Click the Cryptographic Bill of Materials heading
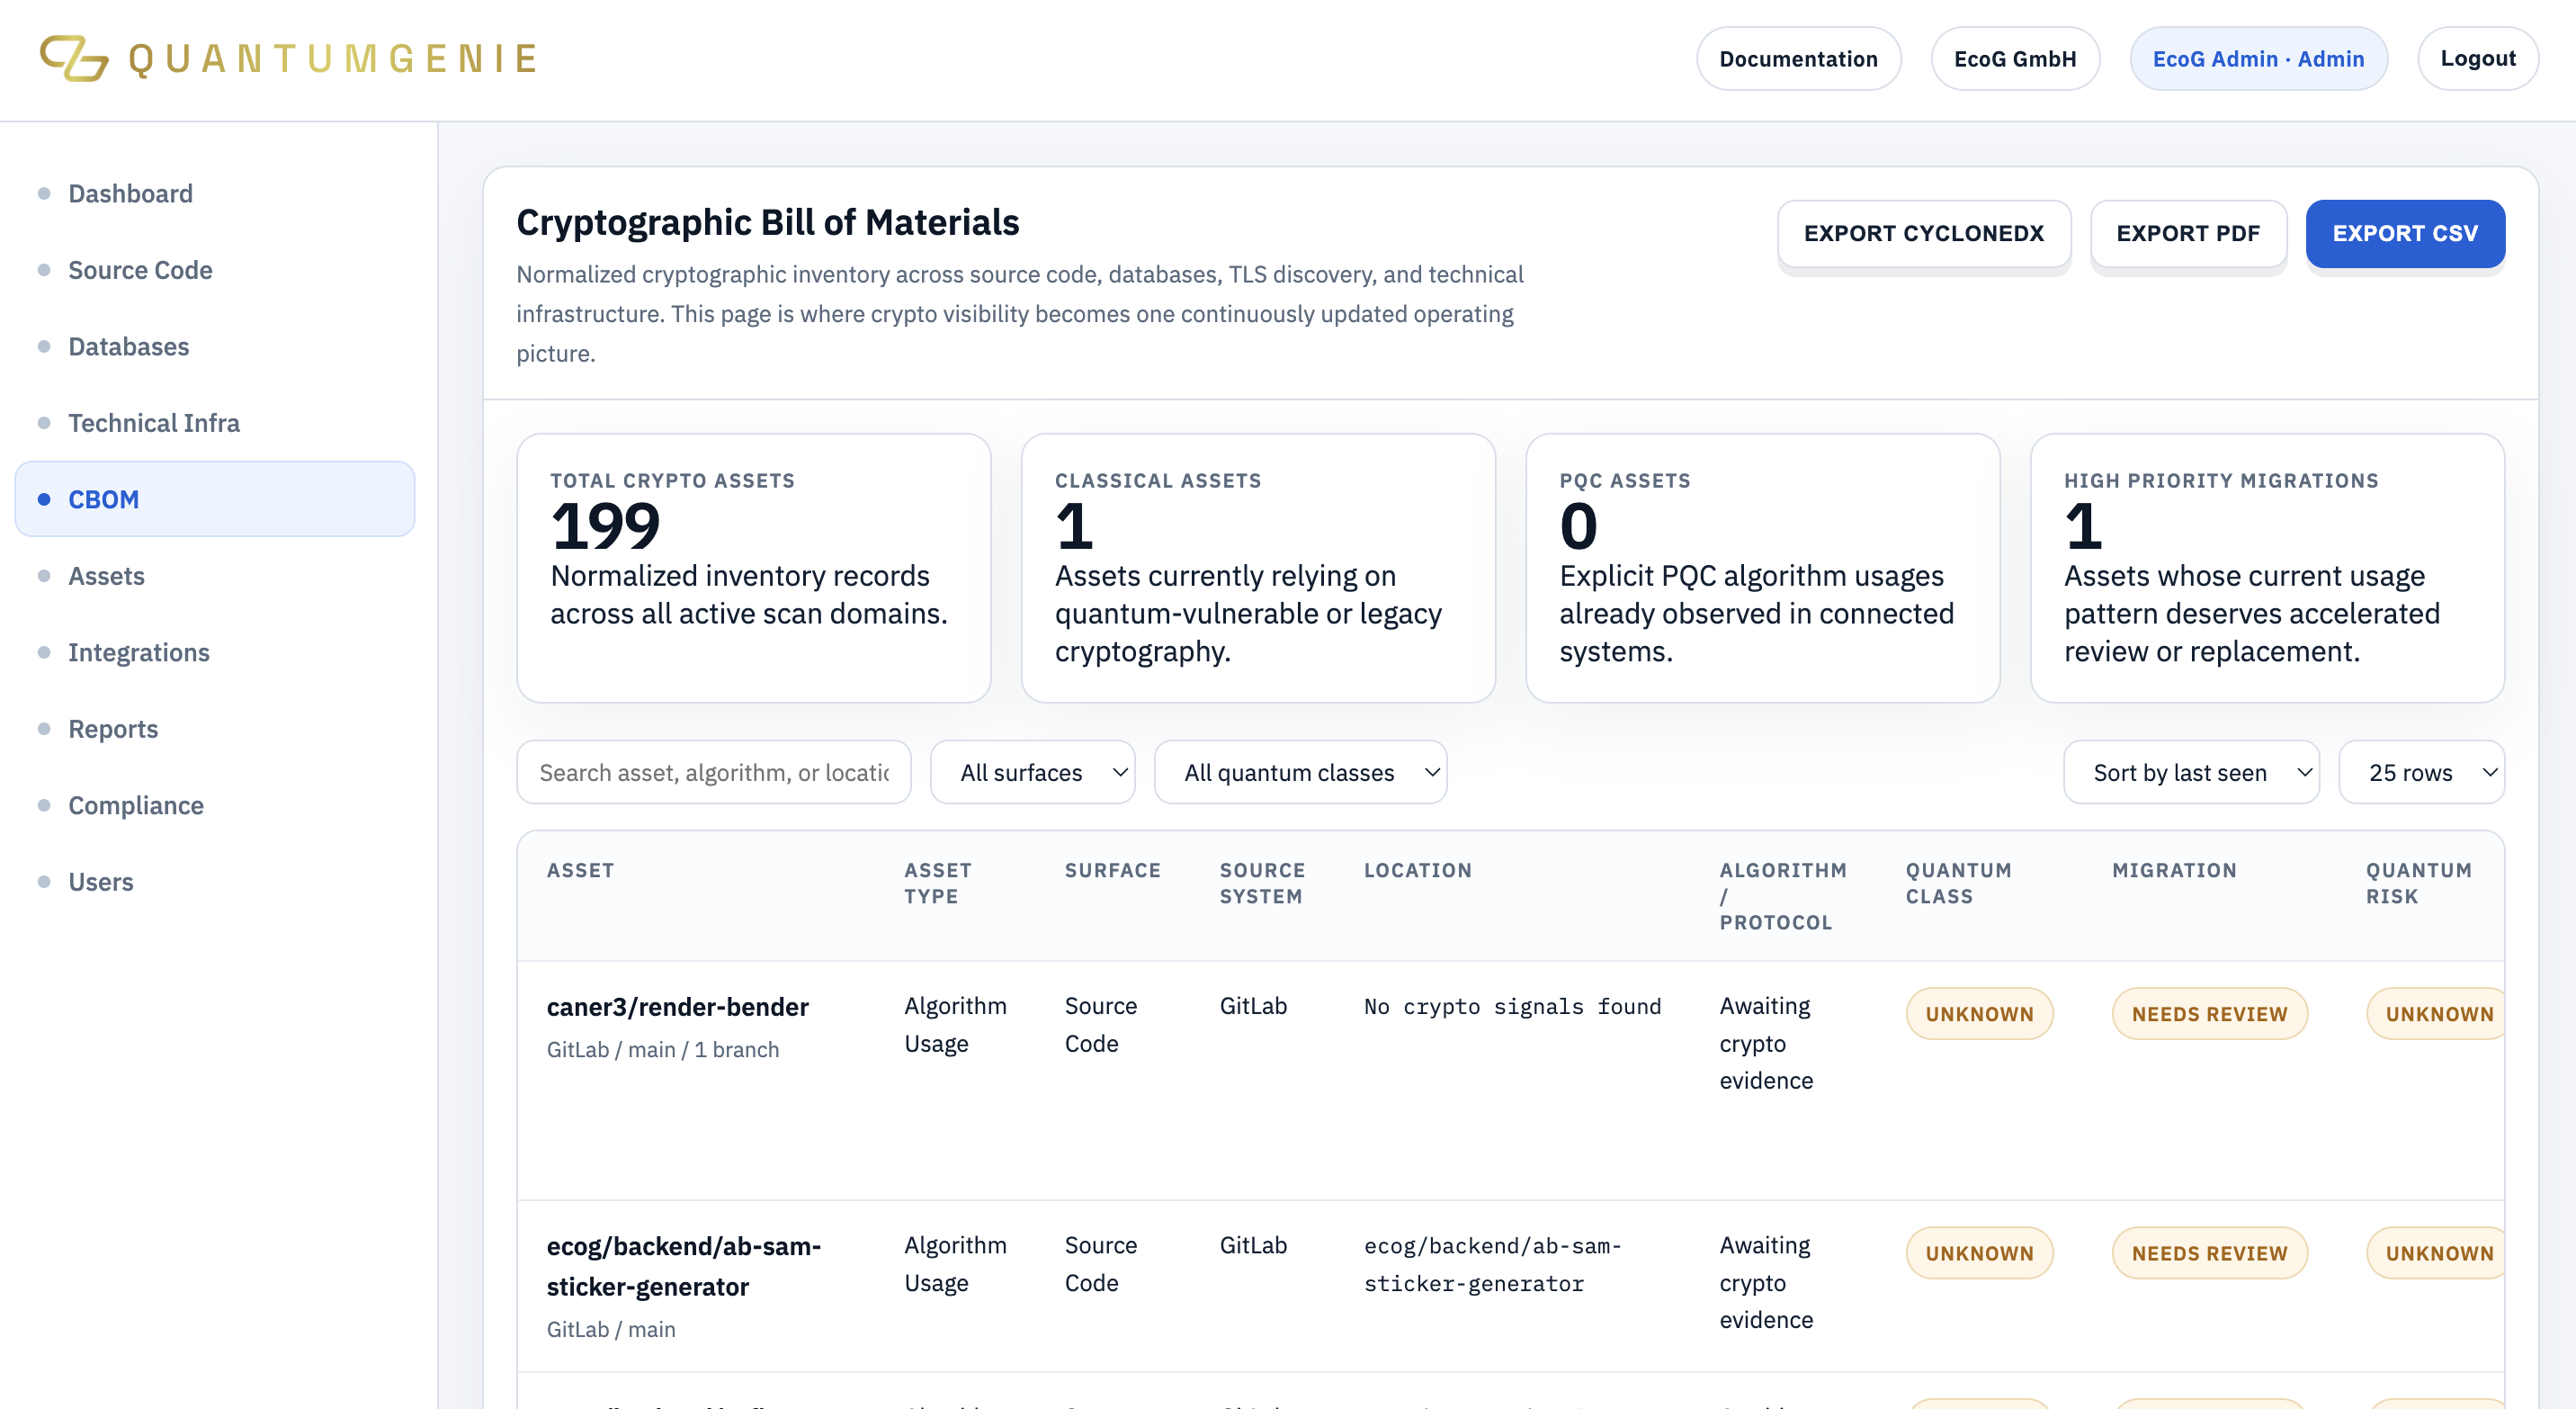Viewport: 2576px width, 1409px height. [767, 222]
